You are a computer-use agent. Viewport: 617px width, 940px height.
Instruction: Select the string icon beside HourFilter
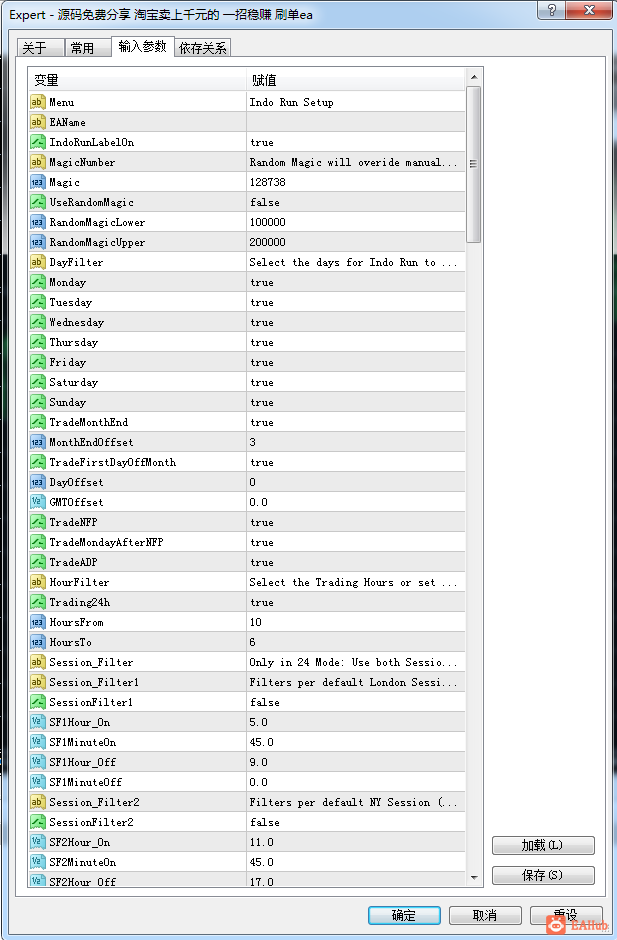[x=37, y=582]
